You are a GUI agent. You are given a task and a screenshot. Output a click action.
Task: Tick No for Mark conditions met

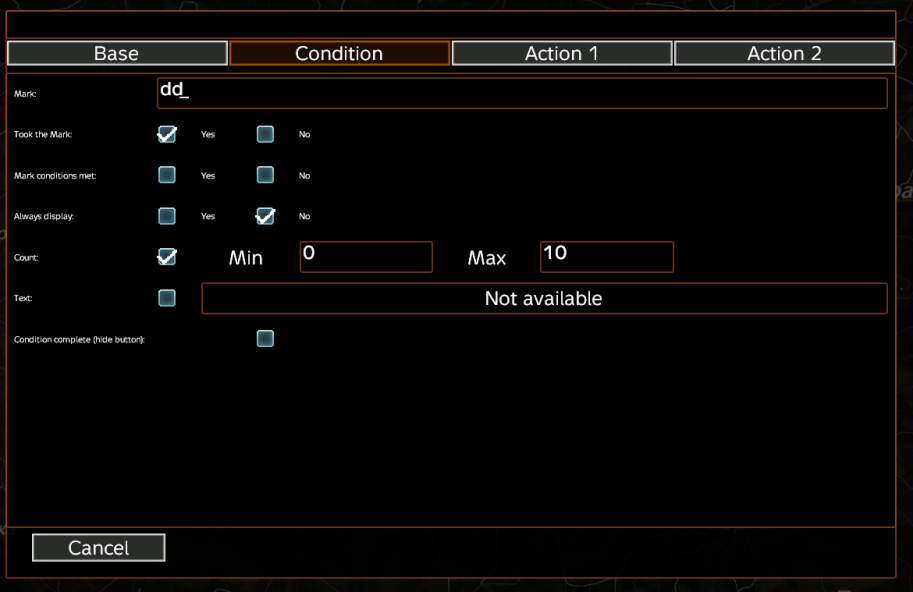pyautogui.click(x=265, y=175)
